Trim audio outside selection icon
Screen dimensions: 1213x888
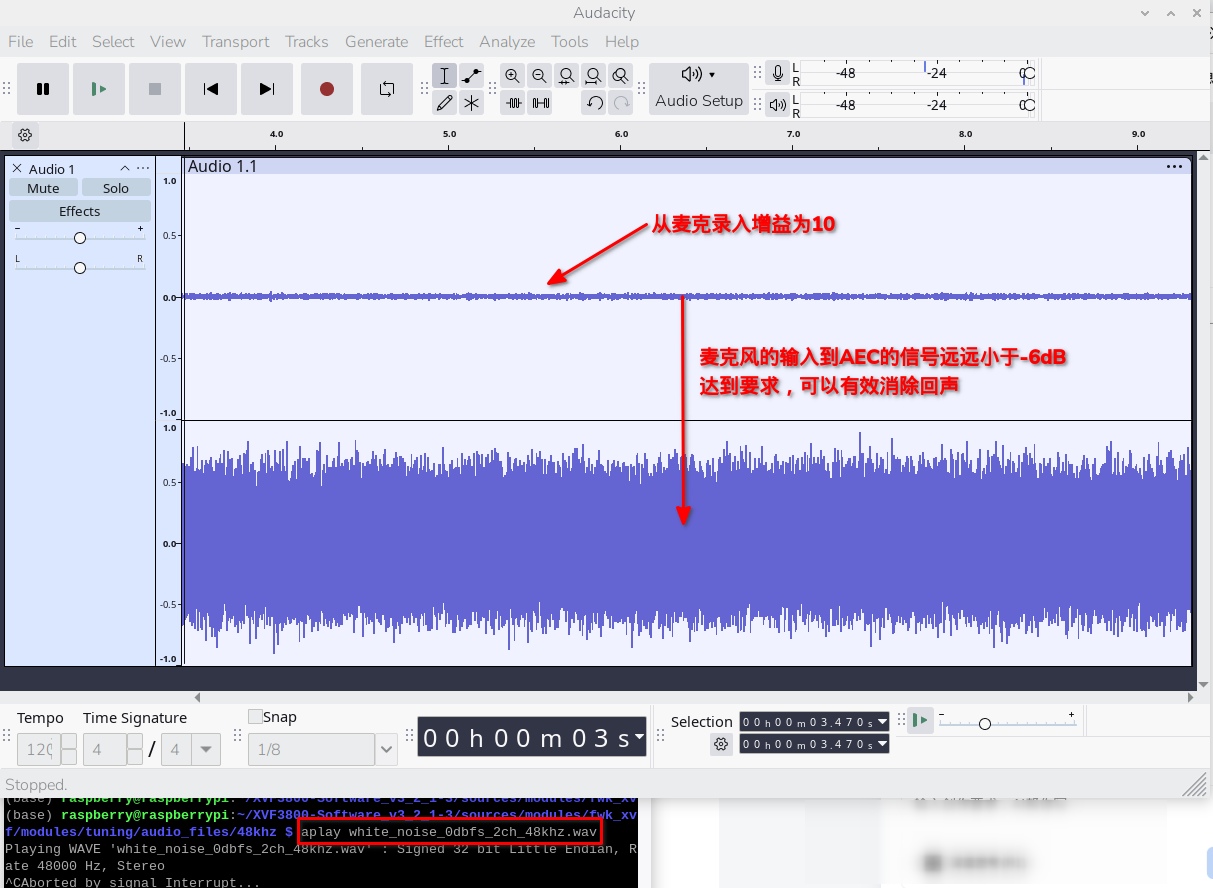[x=513, y=102]
